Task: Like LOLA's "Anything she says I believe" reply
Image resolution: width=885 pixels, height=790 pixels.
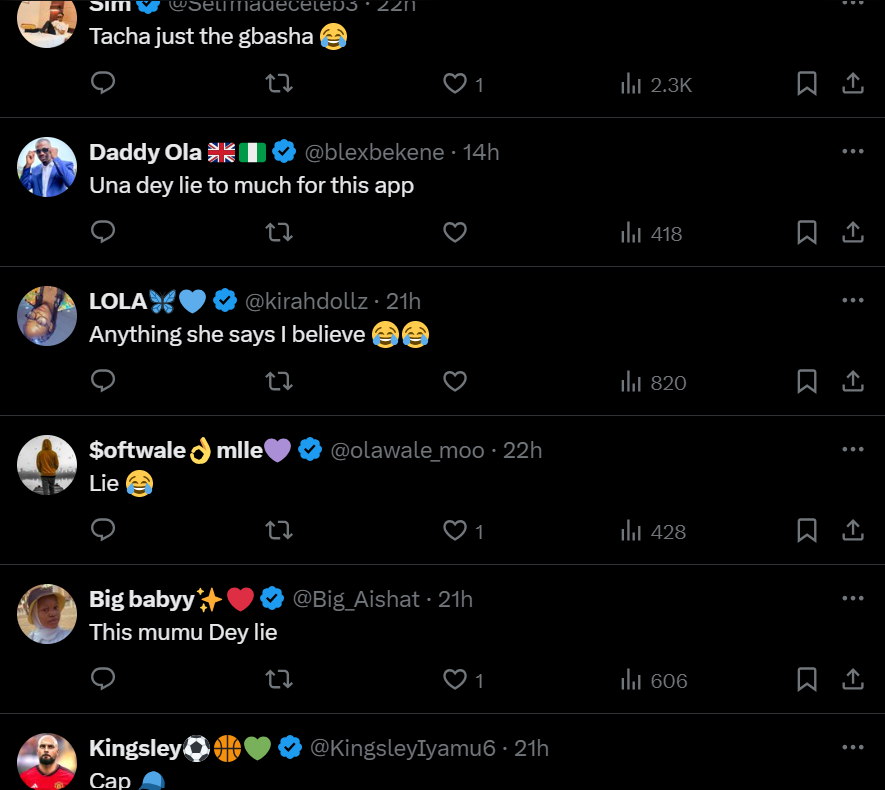Action: click(x=455, y=381)
